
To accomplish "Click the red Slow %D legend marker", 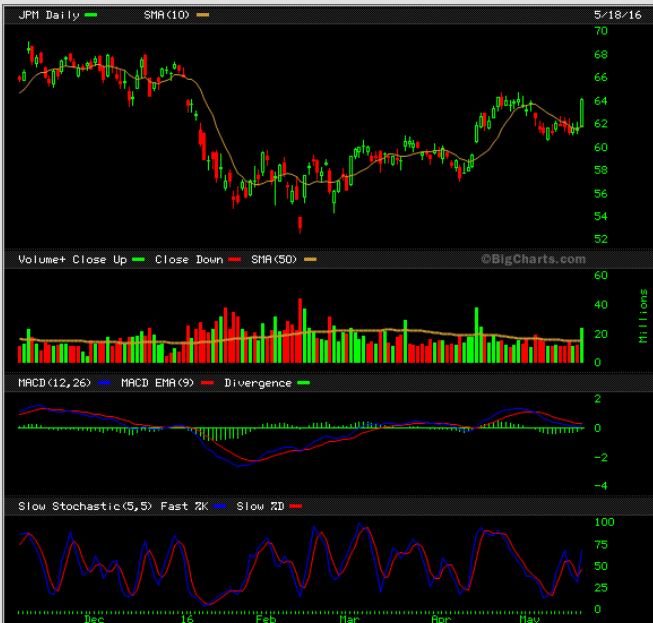I will [x=294, y=506].
